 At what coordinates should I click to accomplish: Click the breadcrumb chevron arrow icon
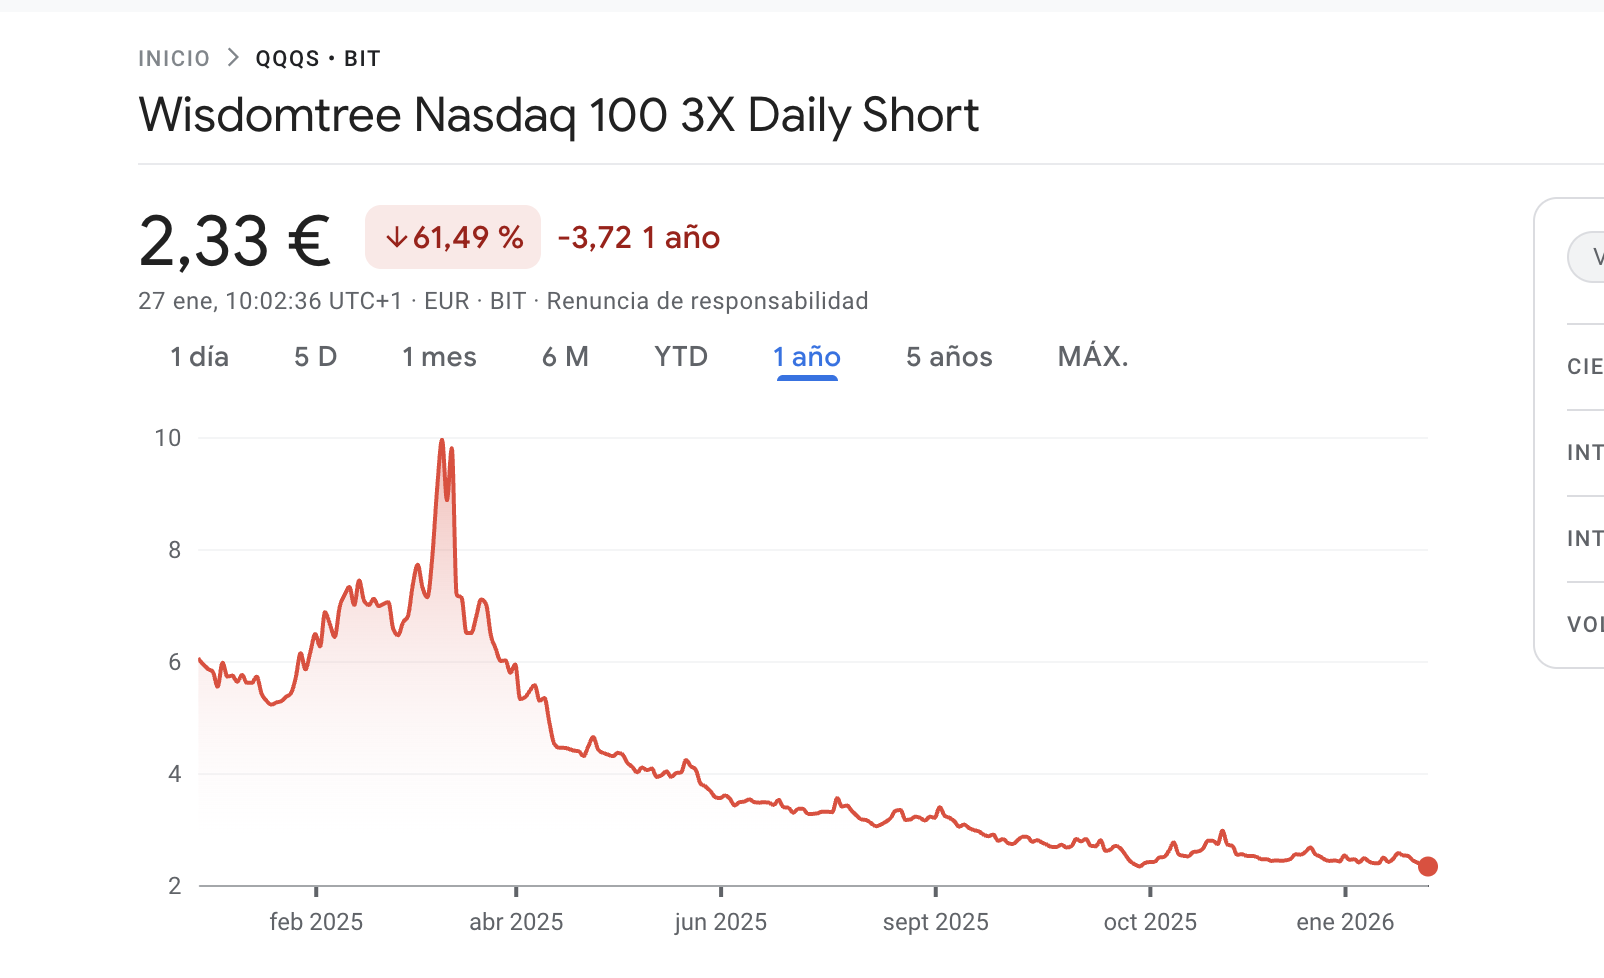pyautogui.click(x=233, y=58)
